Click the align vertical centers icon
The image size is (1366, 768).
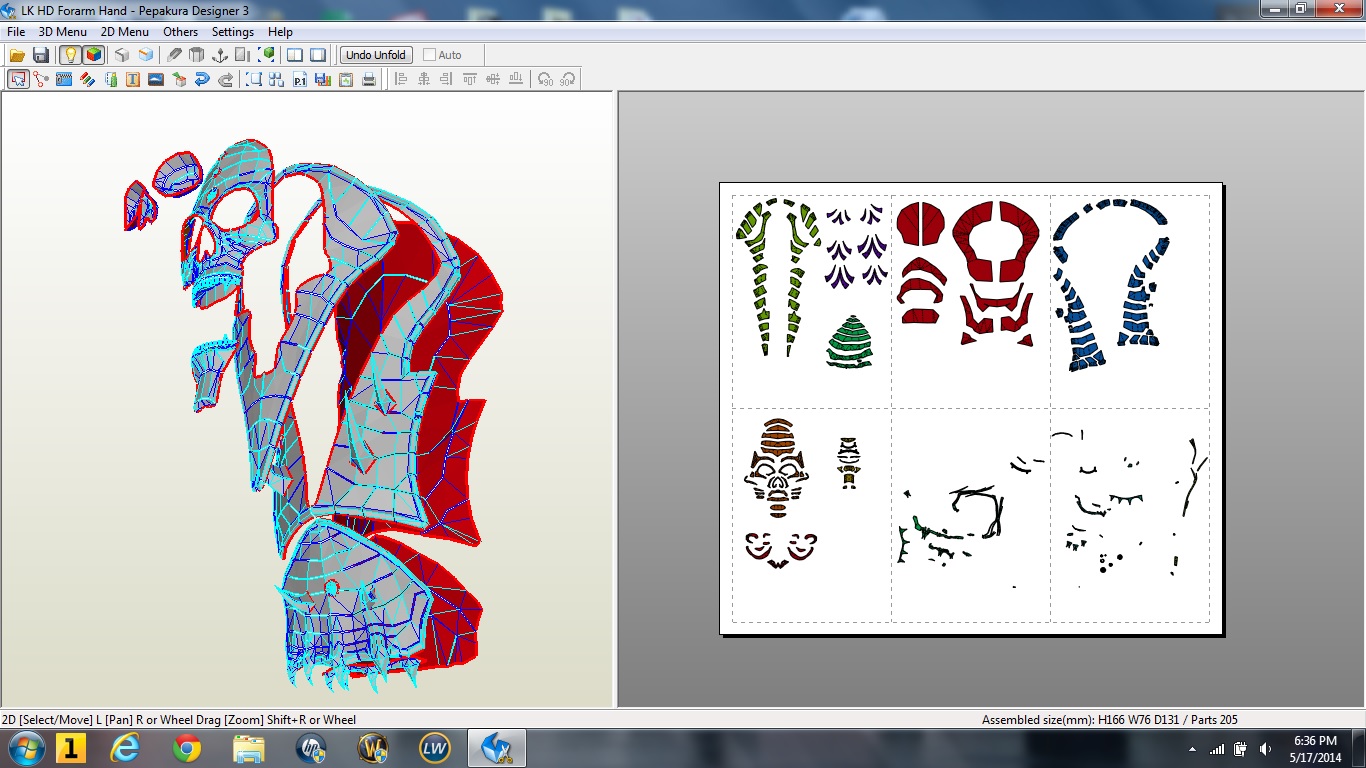click(493, 79)
